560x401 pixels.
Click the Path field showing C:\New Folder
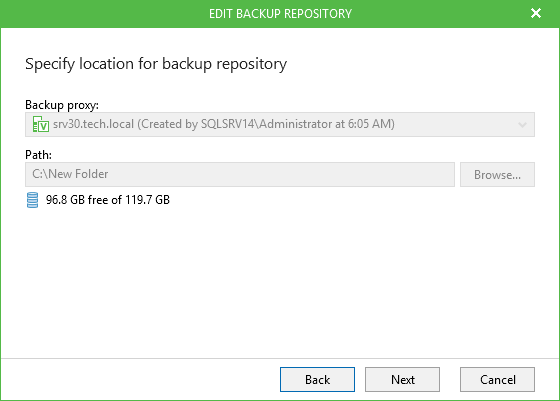tap(240, 174)
